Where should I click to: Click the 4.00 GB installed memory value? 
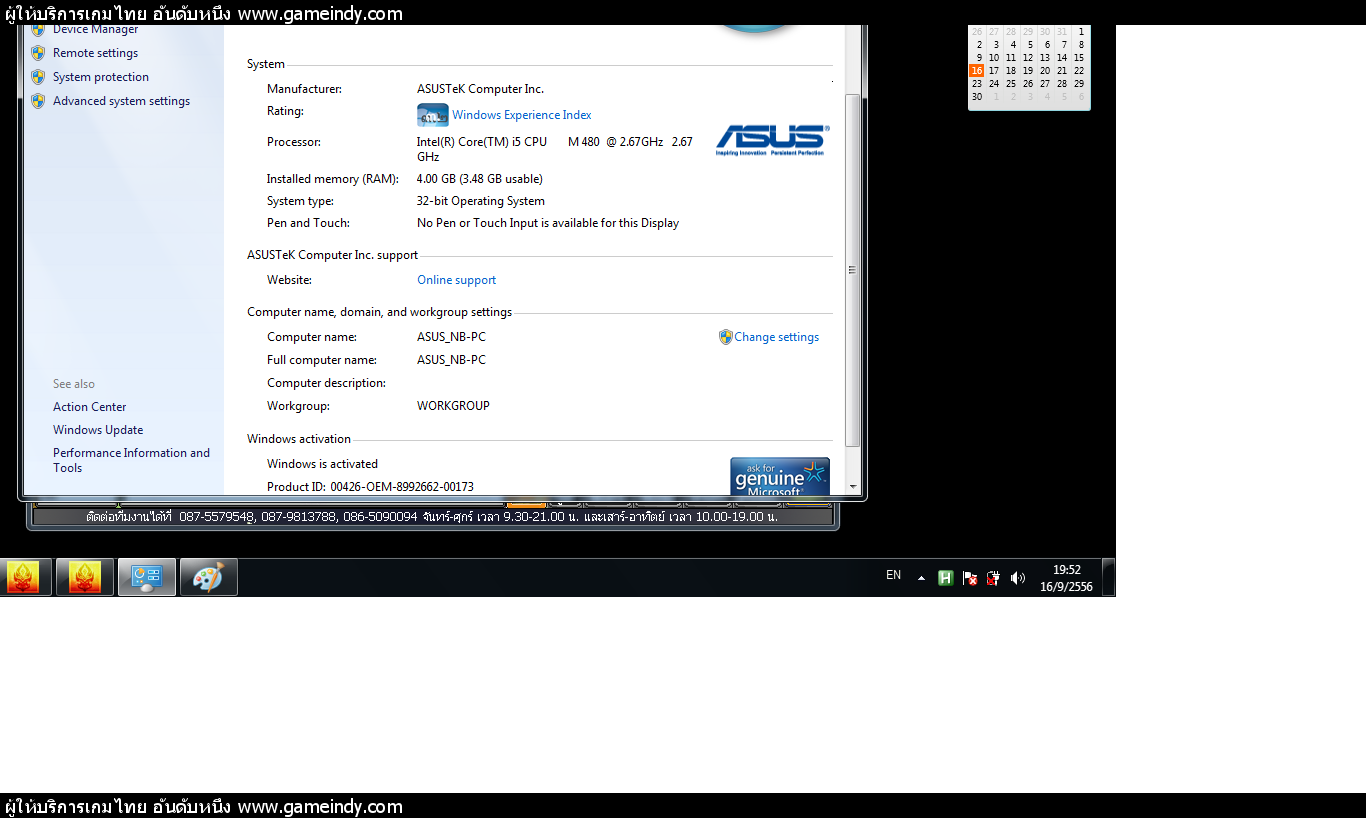coord(479,179)
